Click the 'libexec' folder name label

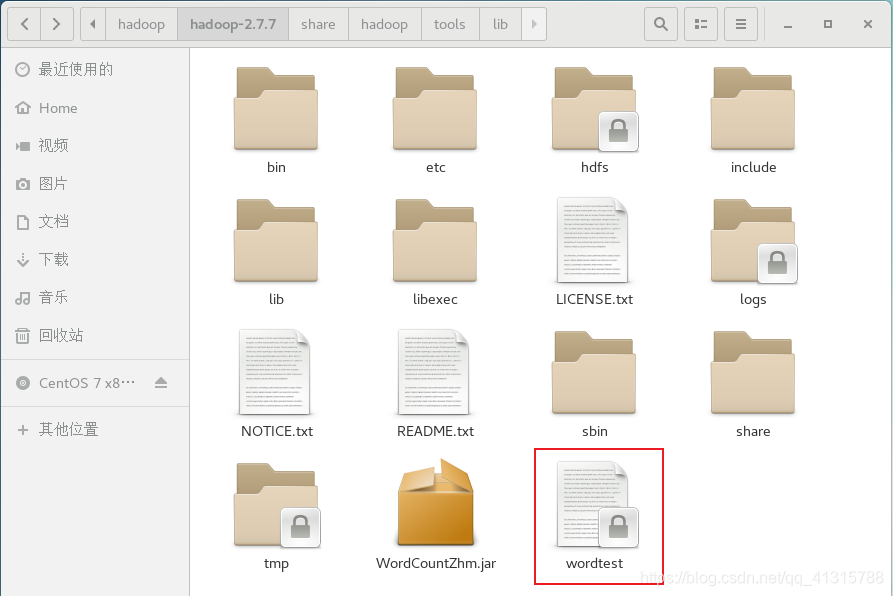(x=435, y=299)
